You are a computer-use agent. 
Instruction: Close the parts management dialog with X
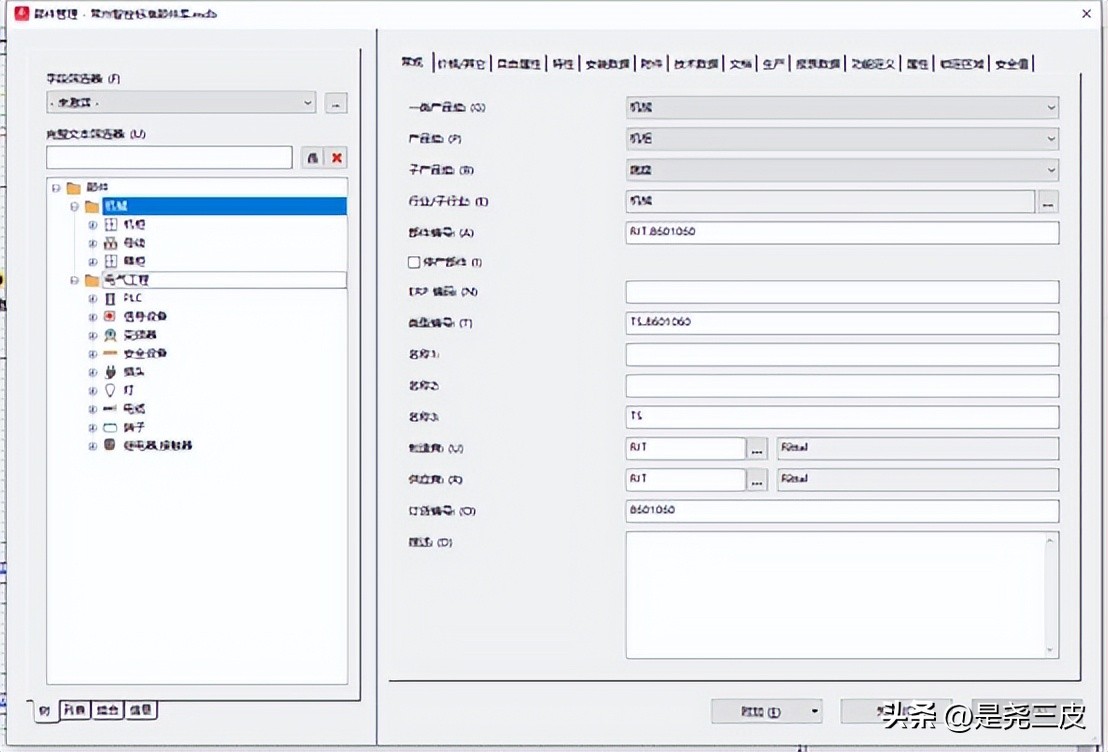[x=1086, y=13]
